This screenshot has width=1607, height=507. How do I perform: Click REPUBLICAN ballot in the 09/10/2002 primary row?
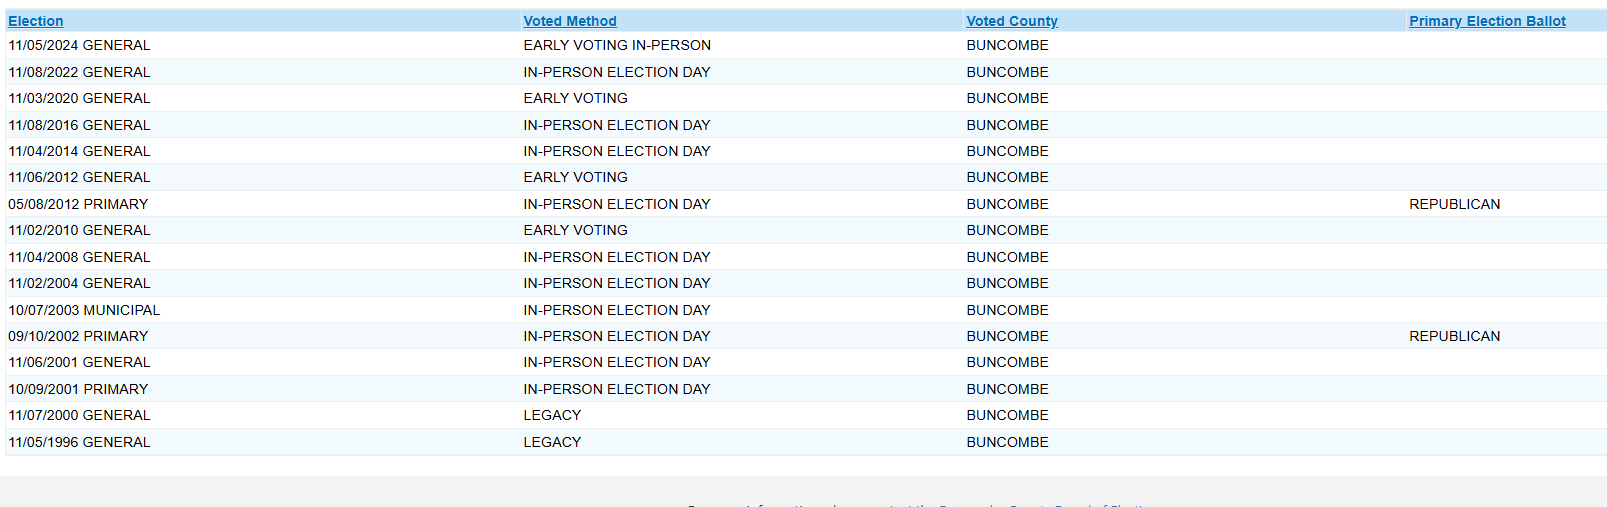[x=1454, y=336]
